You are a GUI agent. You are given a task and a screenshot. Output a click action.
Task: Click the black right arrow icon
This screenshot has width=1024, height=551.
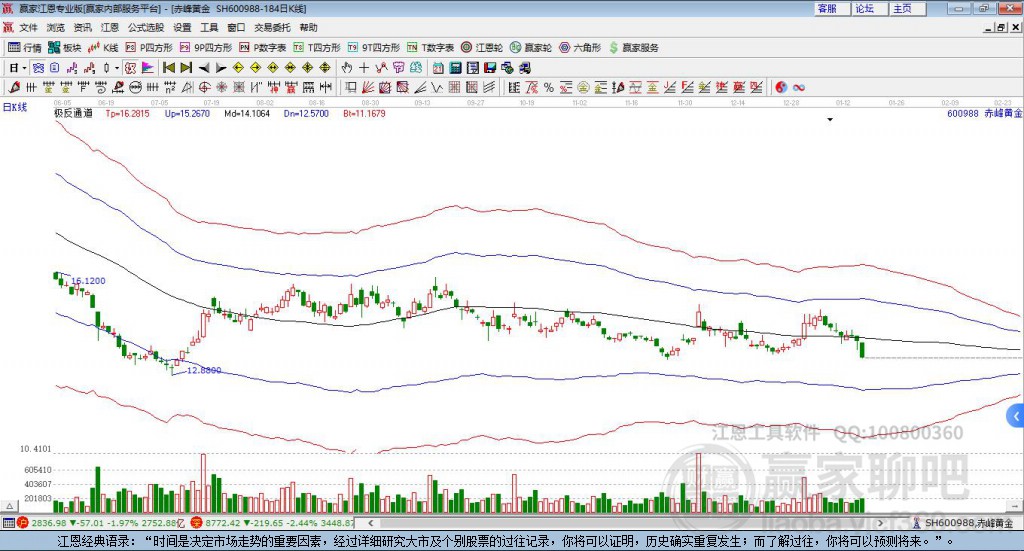tap(221, 68)
